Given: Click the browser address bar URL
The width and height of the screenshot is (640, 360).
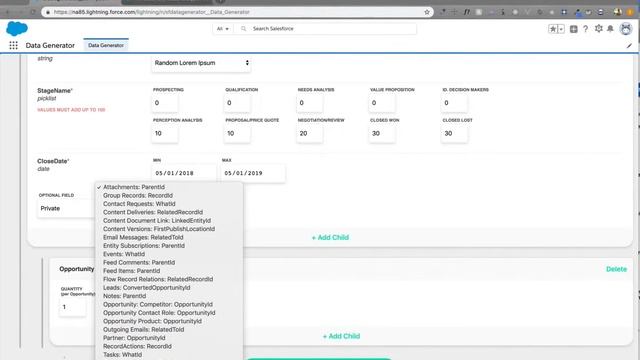Looking at the screenshot, I should [x=151, y=12].
